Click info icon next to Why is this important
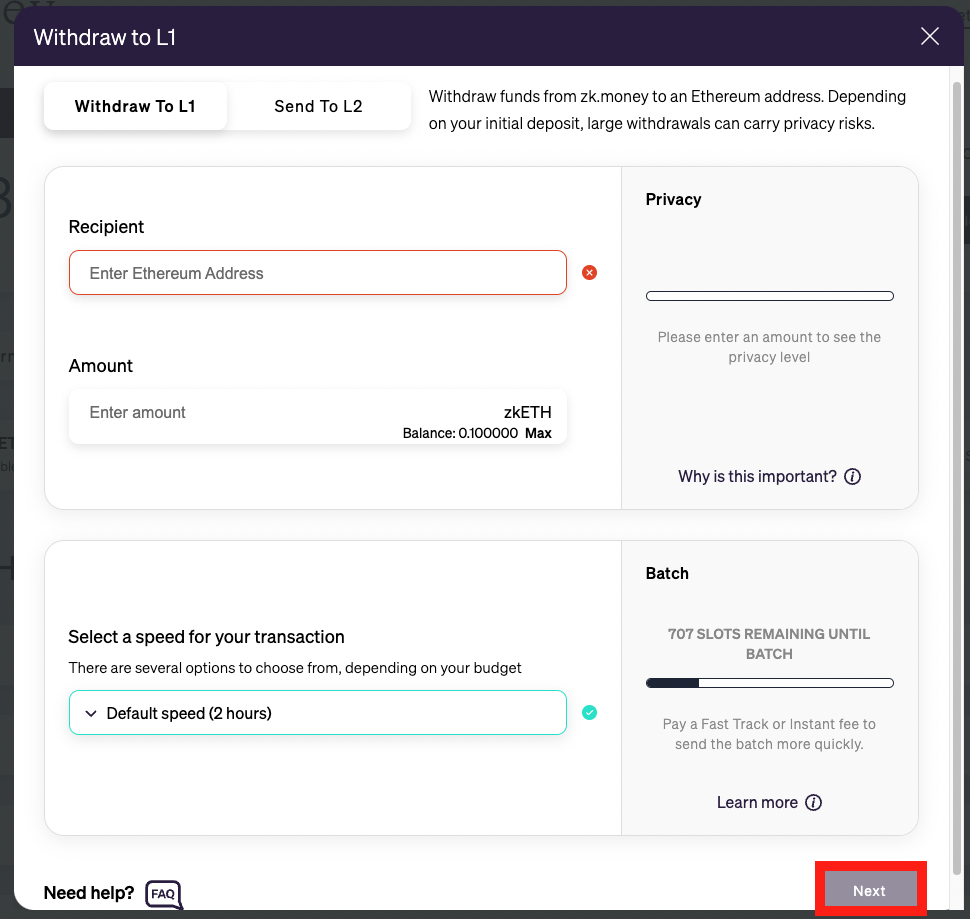970x919 pixels. click(x=852, y=476)
